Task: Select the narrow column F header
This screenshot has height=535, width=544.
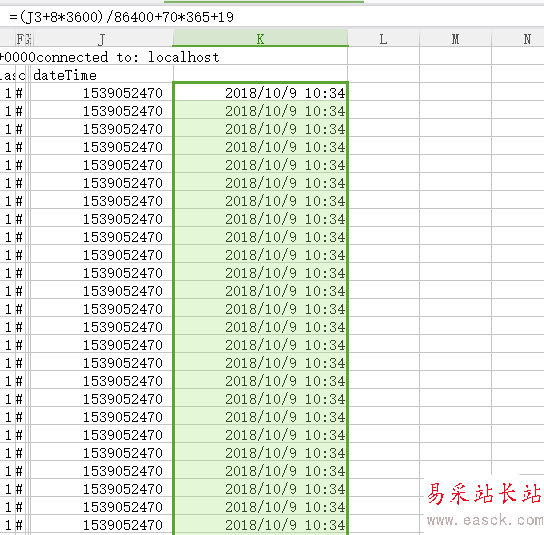Action: click(20, 39)
